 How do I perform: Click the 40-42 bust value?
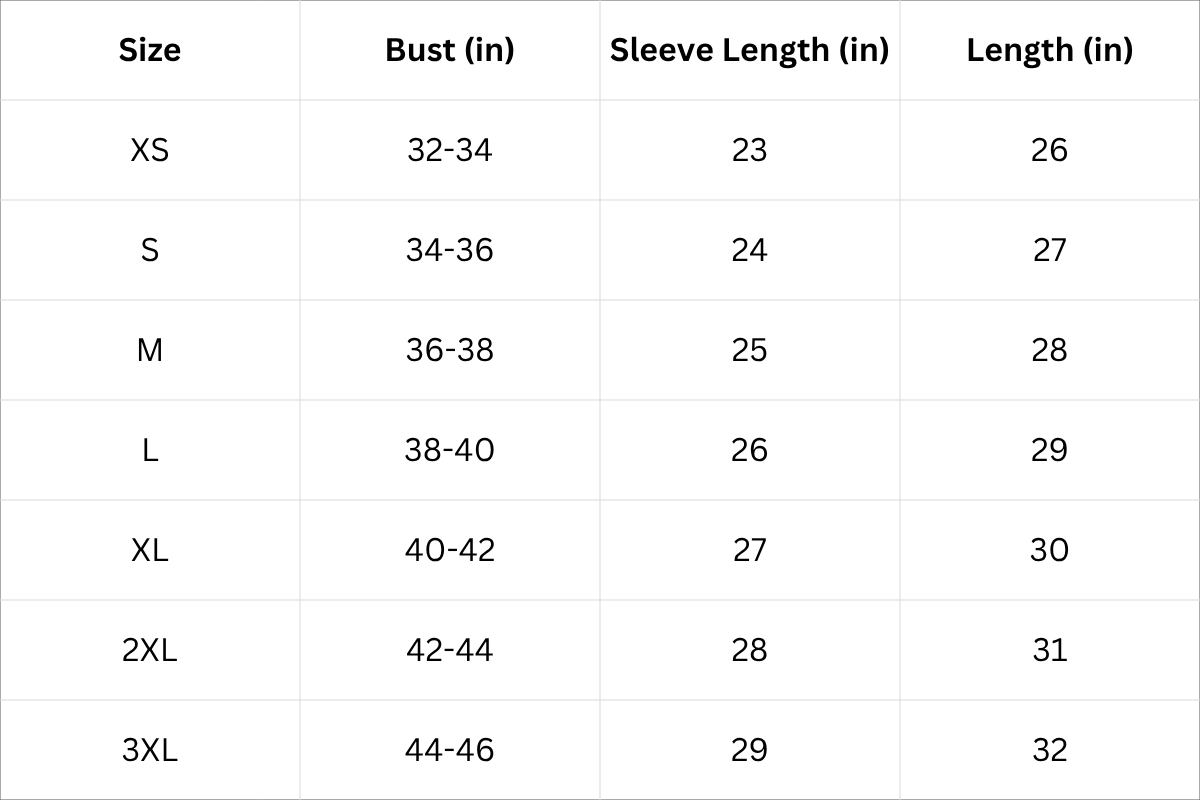pos(450,550)
